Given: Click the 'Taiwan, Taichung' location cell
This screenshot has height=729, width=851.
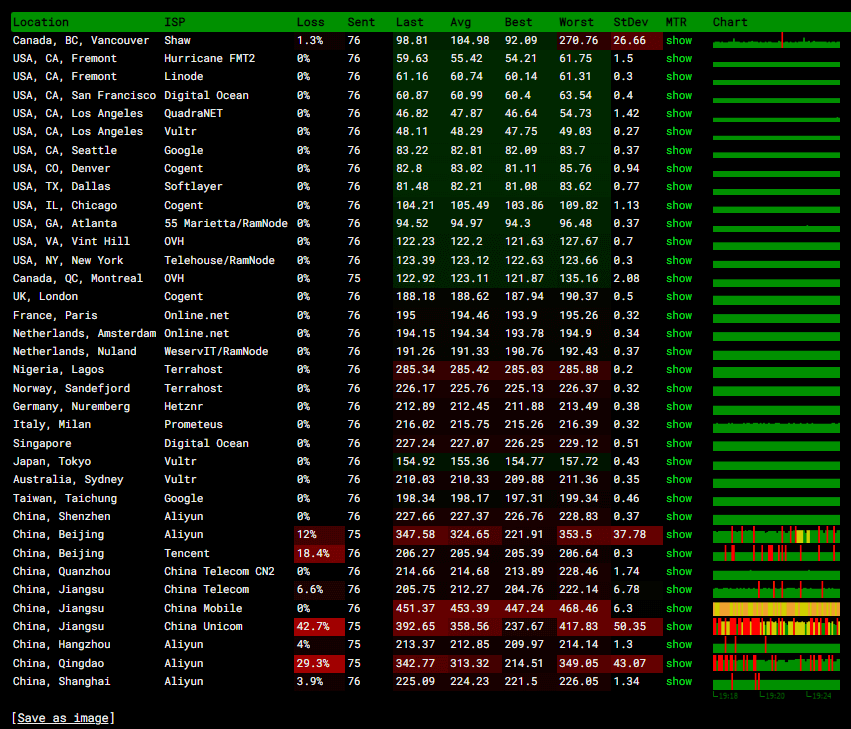Looking at the screenshot, I should [x=65, y=498].
